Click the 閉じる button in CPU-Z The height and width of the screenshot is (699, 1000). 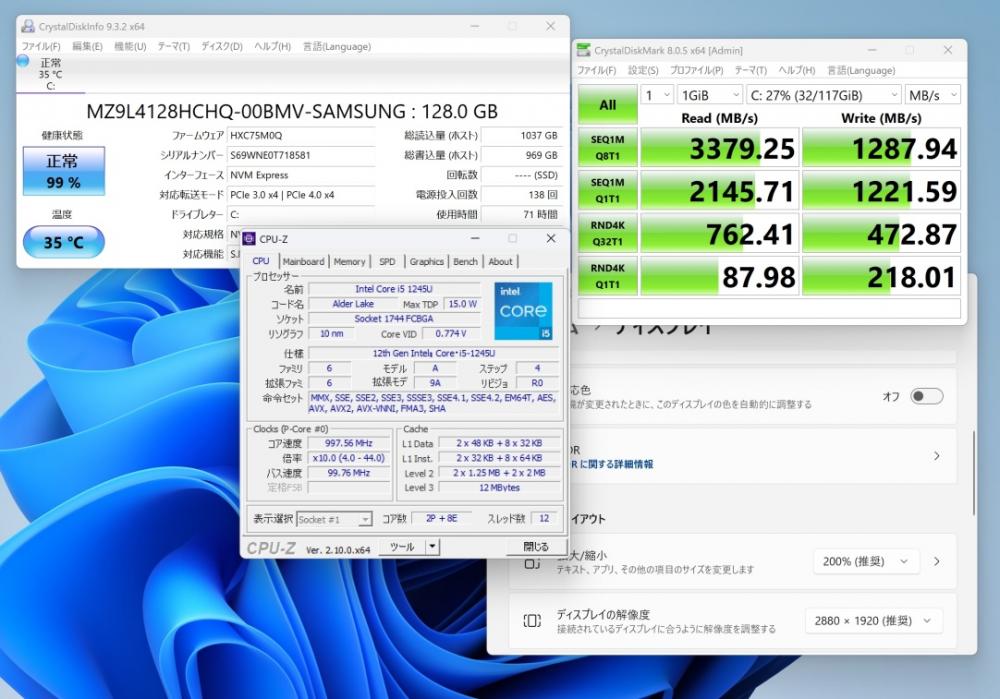(x=536, y=547)
